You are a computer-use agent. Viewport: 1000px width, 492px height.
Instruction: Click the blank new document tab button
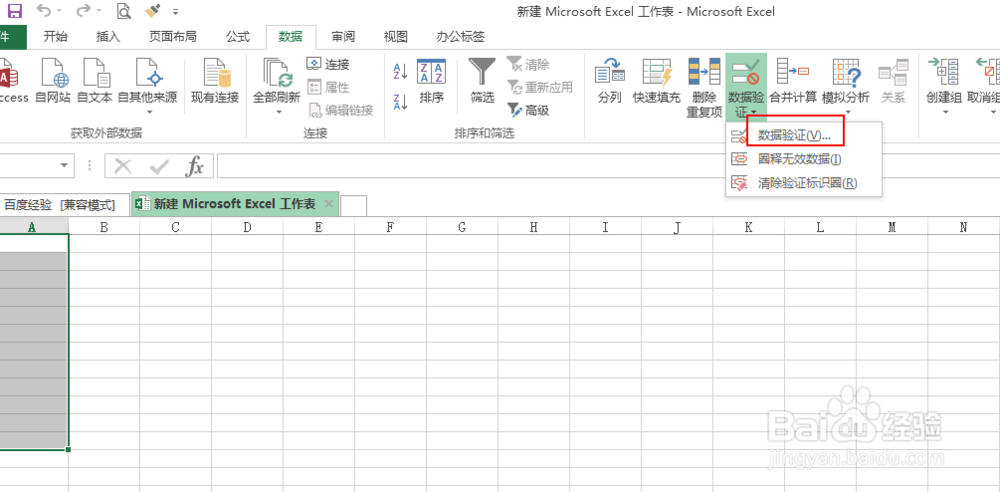353,205
